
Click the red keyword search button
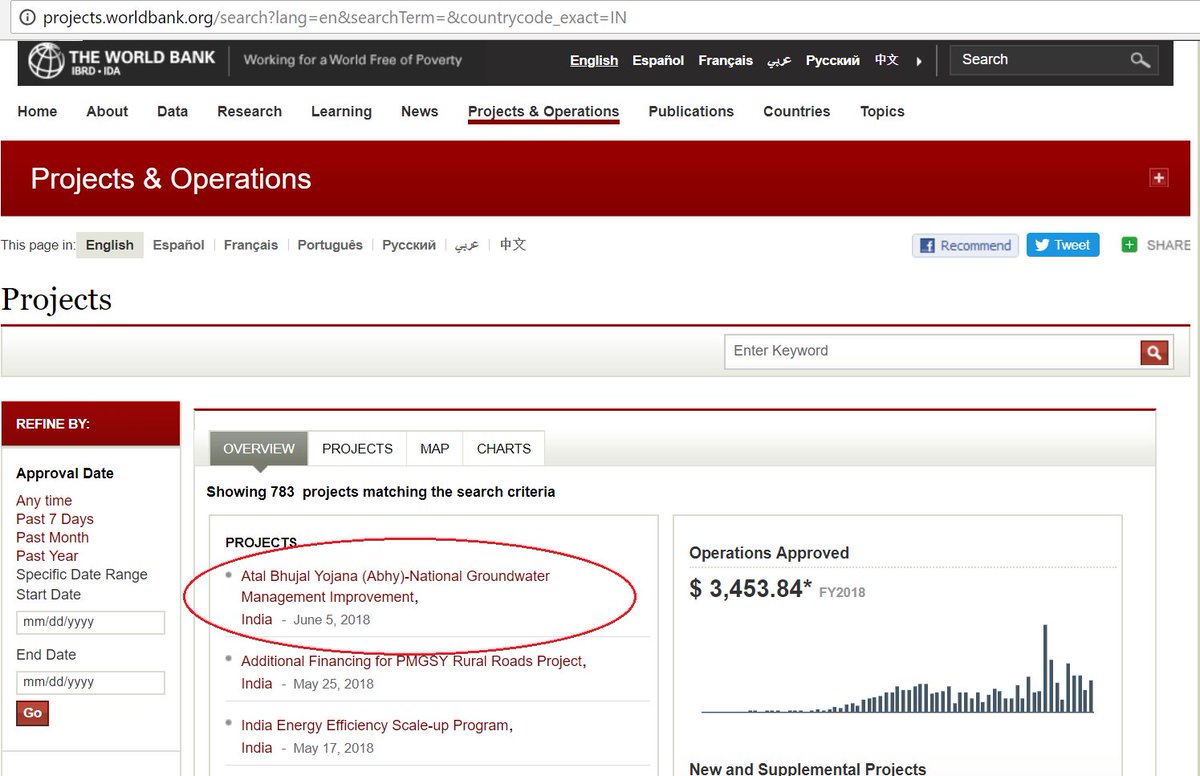(1154, 352)
